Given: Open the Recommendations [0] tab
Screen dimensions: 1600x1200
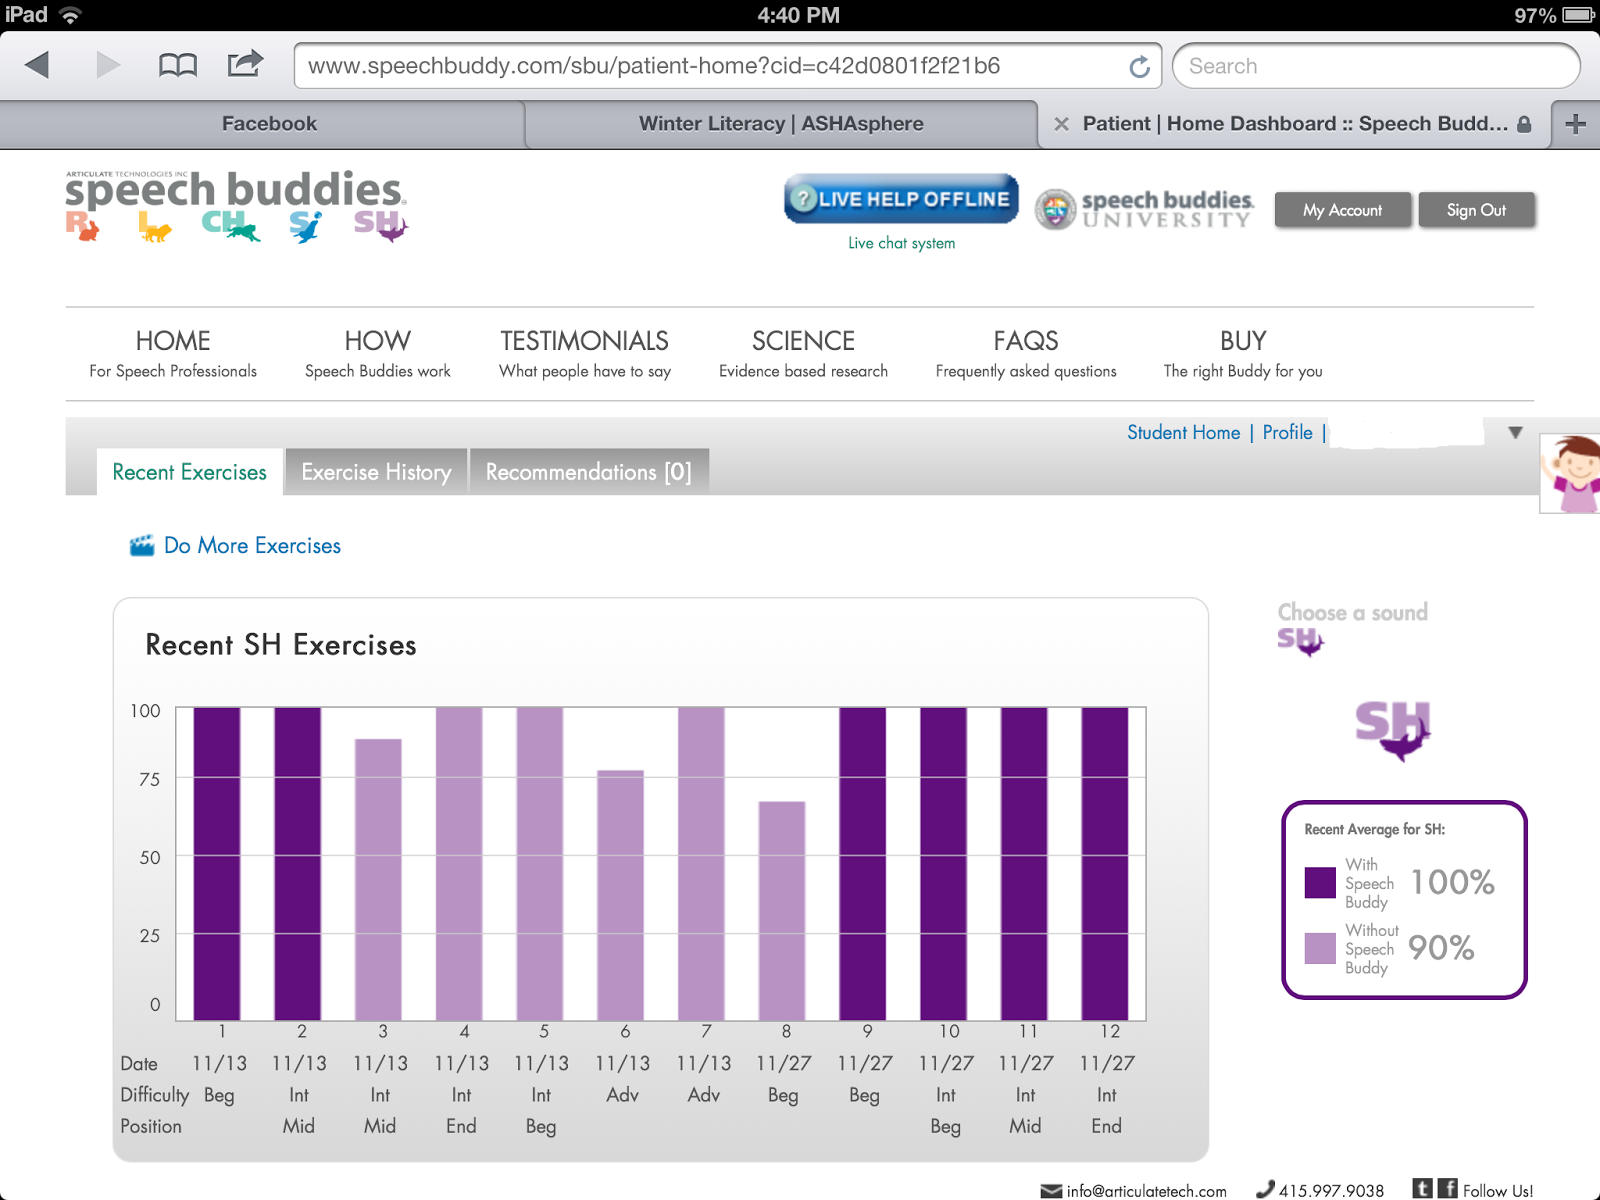Looking at the screenshot, I should pyautogui.click(x=589, y=472).
